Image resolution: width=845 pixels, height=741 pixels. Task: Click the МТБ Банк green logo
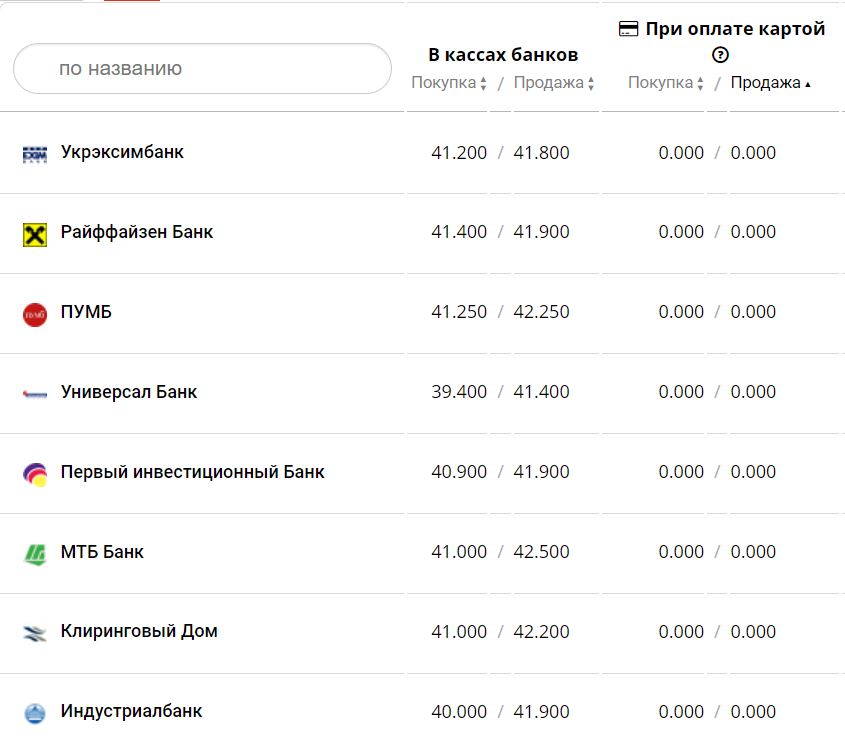pyautogui.click(x=34, y=553)
